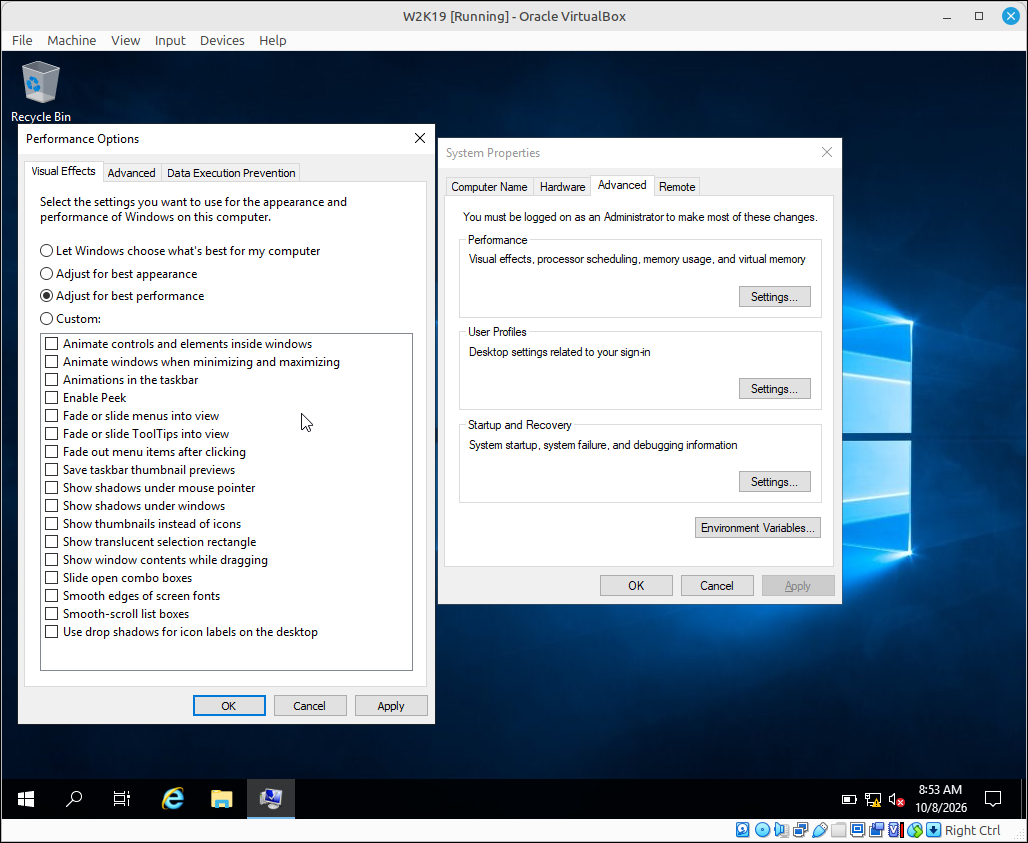Click Apply in Performance Options
Screen dimensions: 1028x843
(391, 706)
